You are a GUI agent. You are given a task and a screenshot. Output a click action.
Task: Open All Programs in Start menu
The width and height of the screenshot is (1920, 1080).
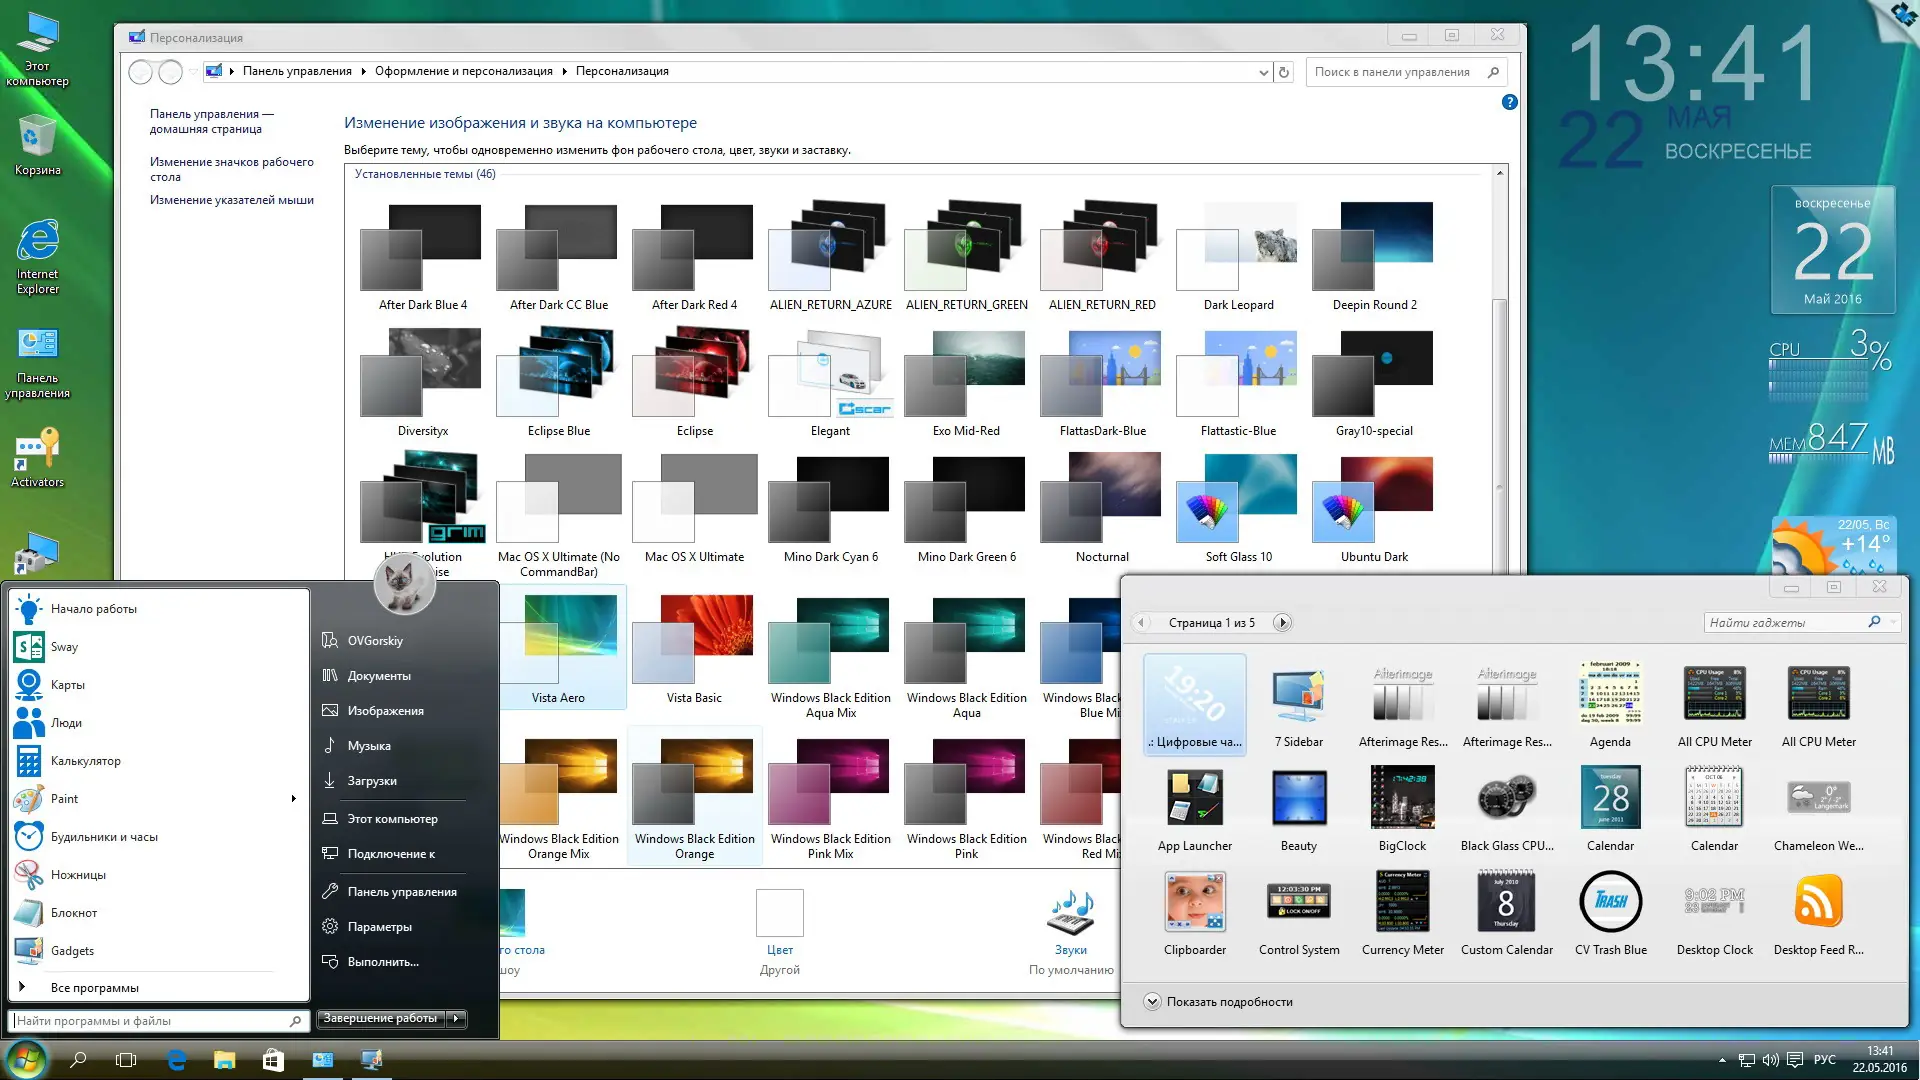coord(94,988)
